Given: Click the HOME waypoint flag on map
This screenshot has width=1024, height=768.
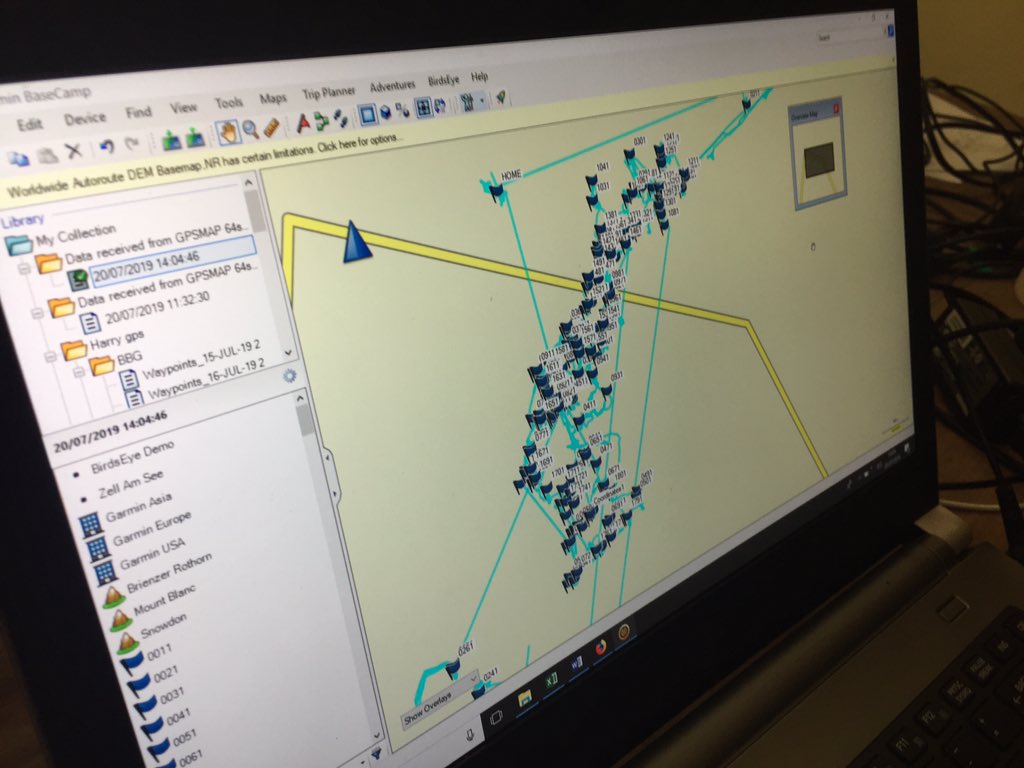Looking at the screenshot, I should click(x=496, y=191).
